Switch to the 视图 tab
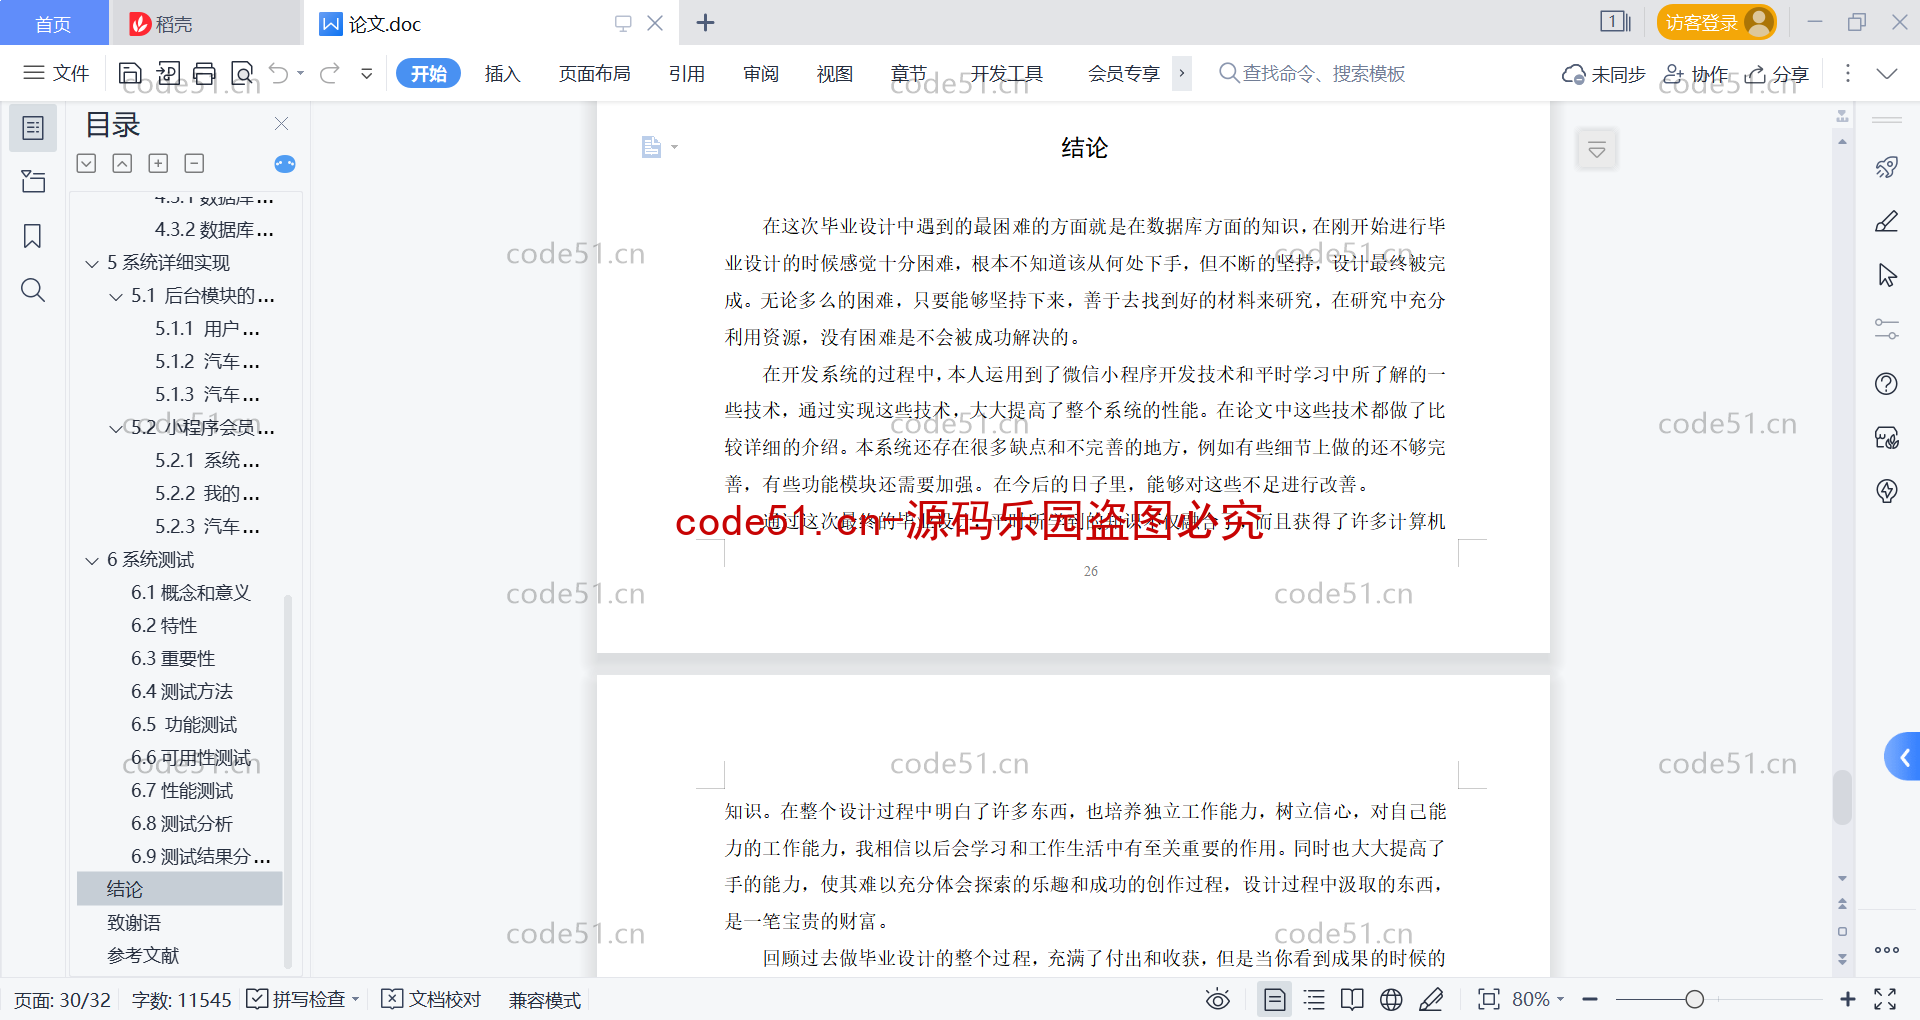 (x=834, y=73)
